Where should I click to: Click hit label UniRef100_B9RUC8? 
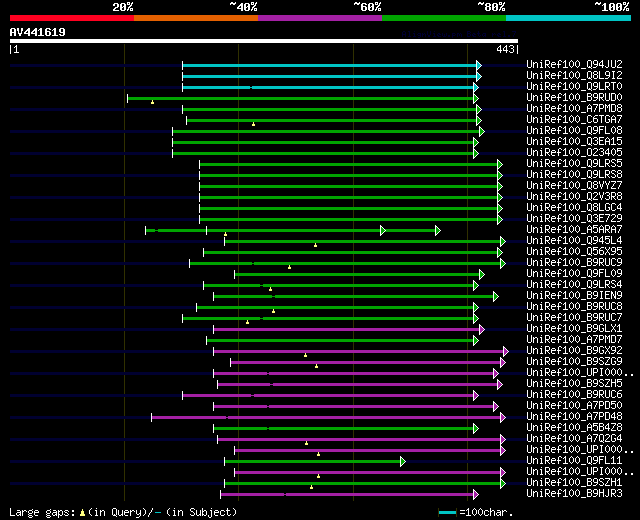pyautogui.click(x=574, y=307)
